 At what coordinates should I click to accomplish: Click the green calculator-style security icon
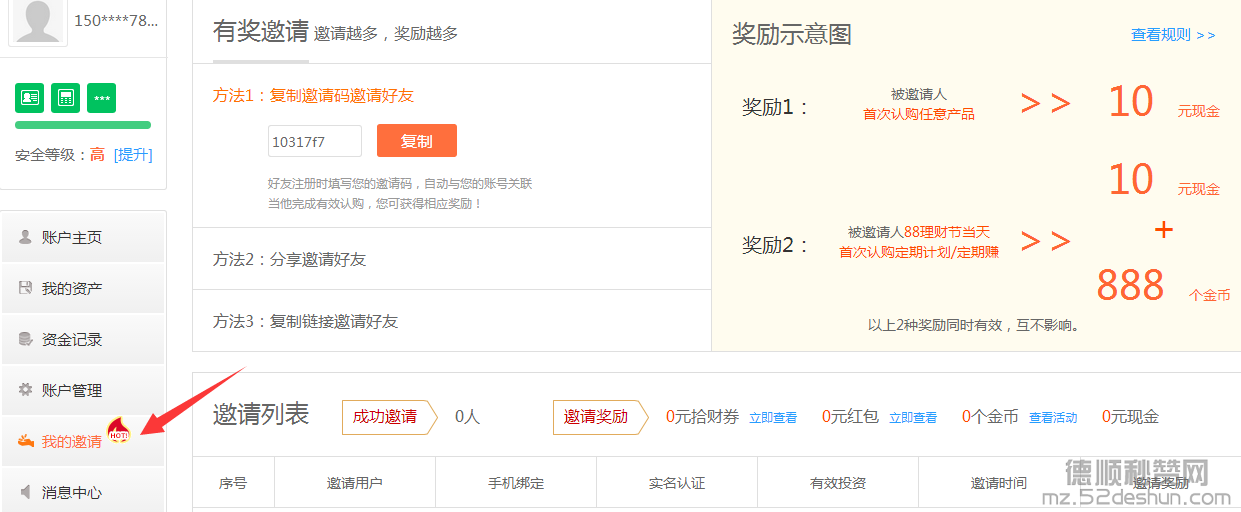(x=66, y=98)
